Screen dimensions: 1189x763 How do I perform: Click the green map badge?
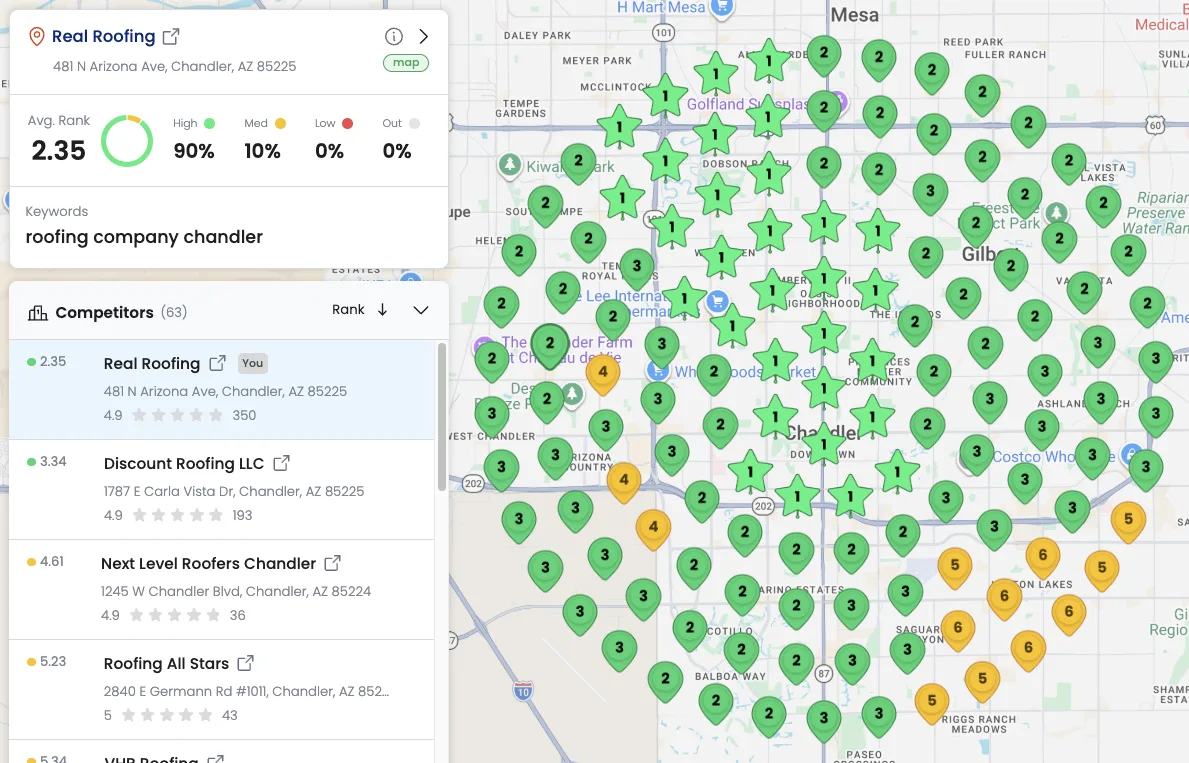coord(406,63)
